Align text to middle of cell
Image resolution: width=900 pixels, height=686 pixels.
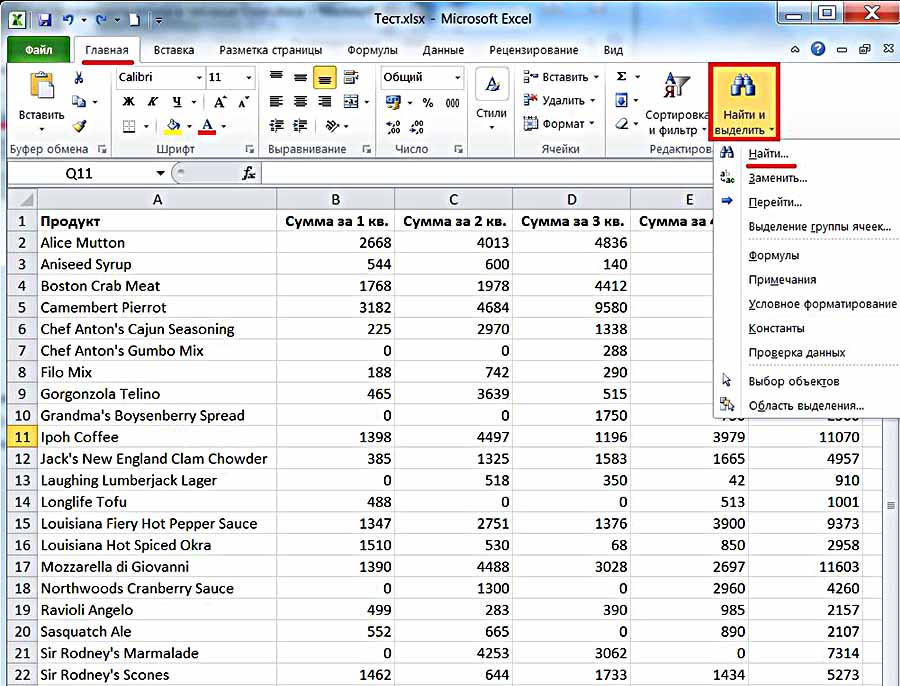[300, 77]
